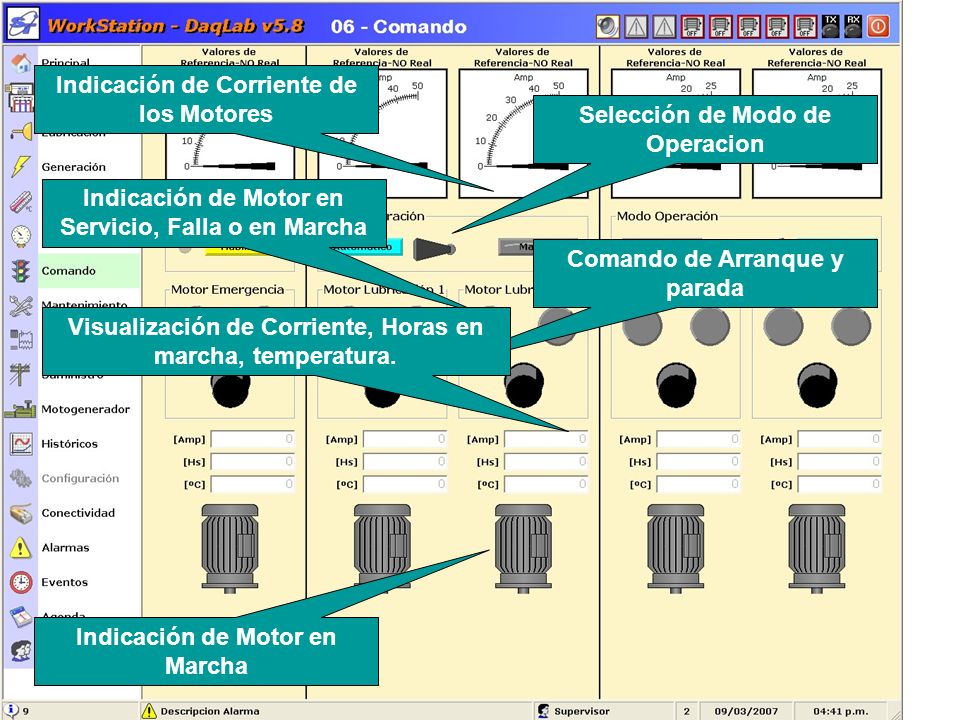Mute alarm sound with the speaker icon

(608, 26)
